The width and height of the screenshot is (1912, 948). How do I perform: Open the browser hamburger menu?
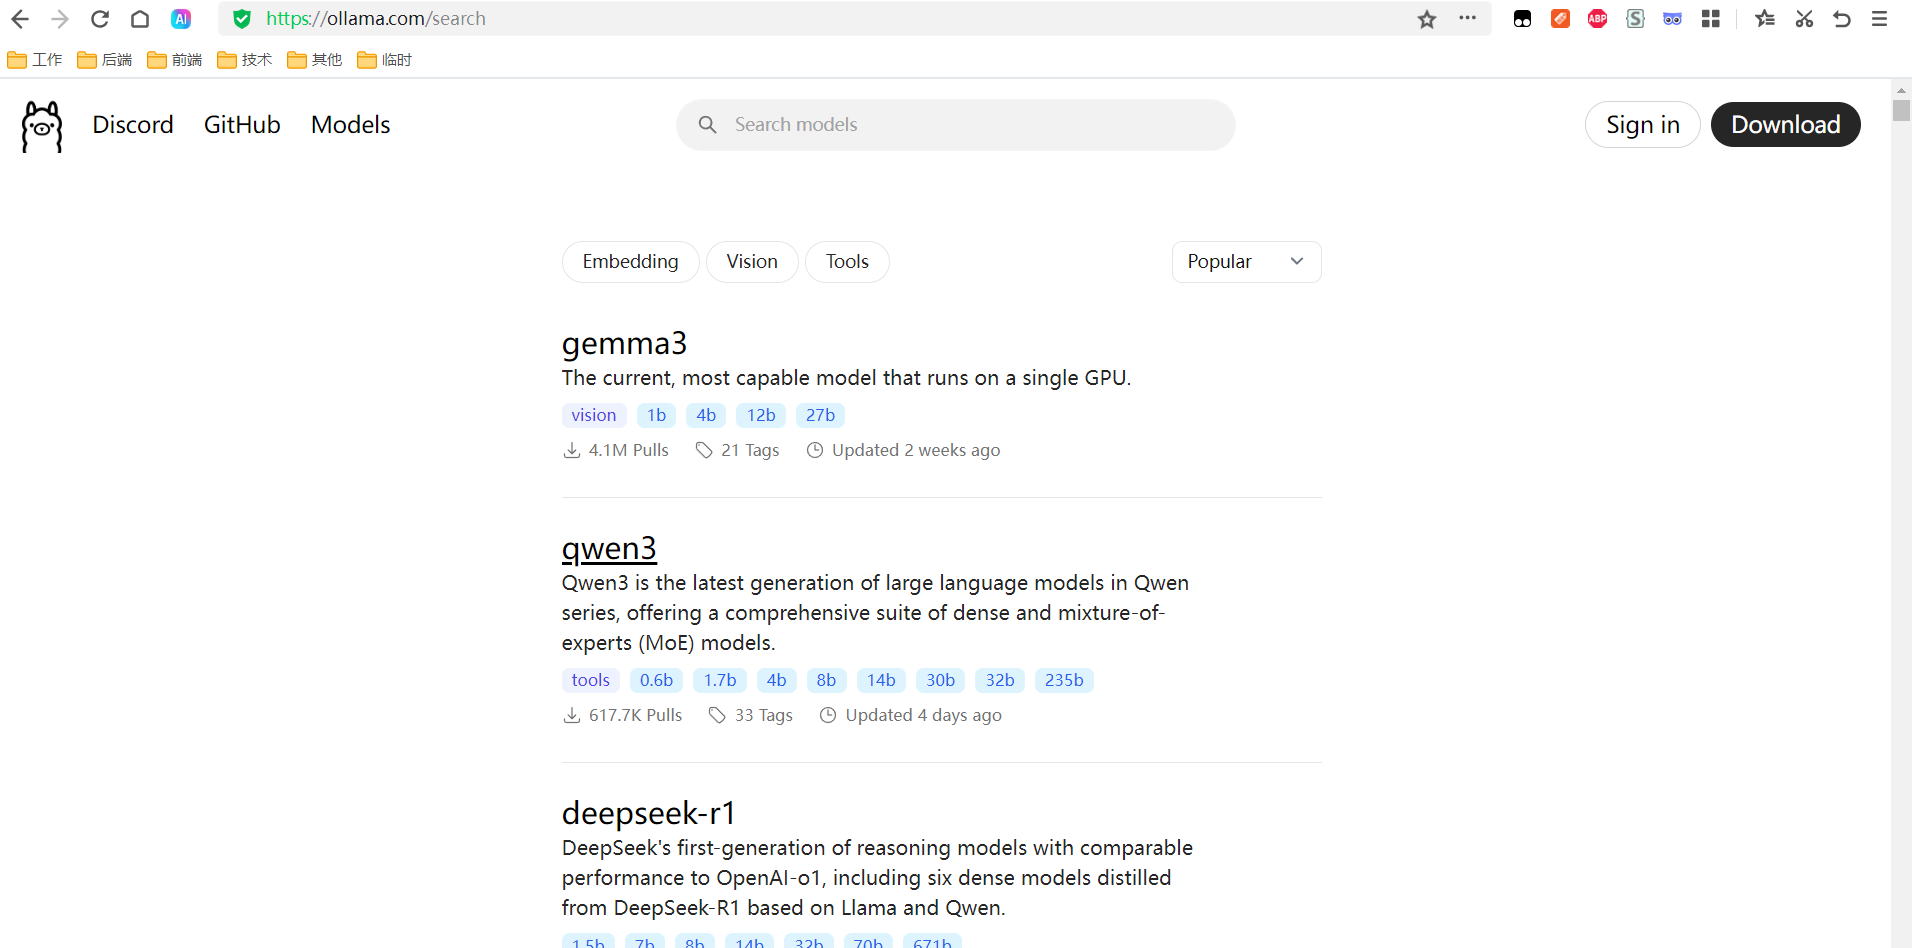pyautogui.click(x=1880, y=19)
